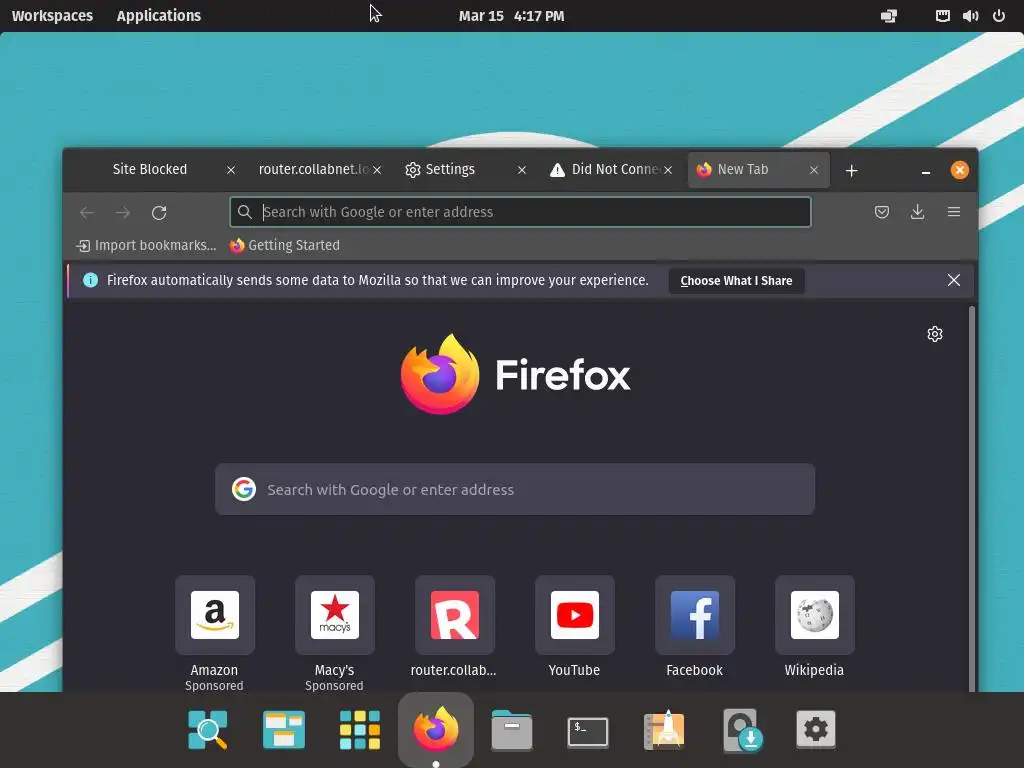Screen dimensions: 1024x768
Task: Close the New Tab tab
Action: (814, 170)
